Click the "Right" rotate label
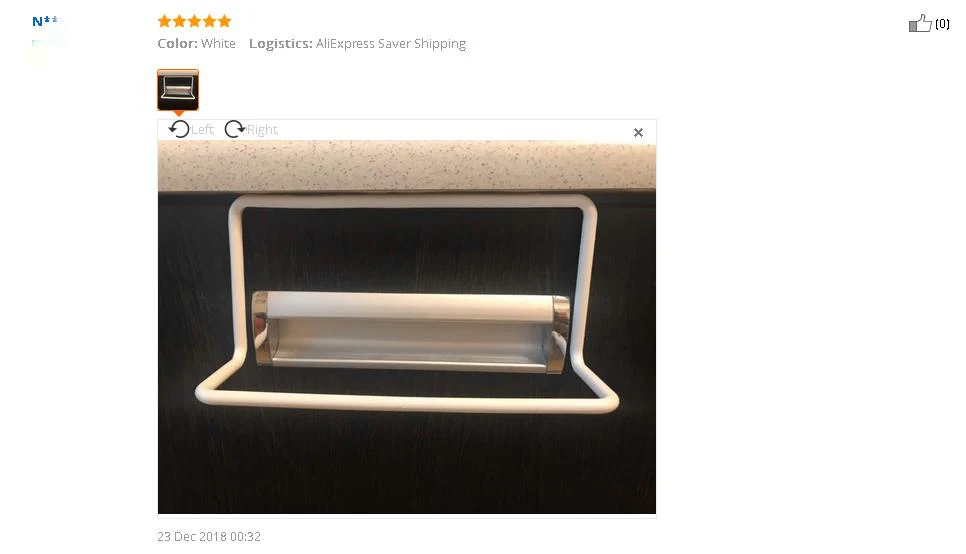 [262, 129]
